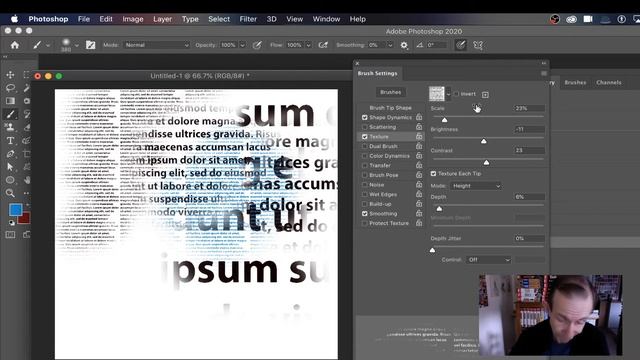Enable the Transfer checkbox
The width and height of the screenshot is (640, 360).
(364, 165)
